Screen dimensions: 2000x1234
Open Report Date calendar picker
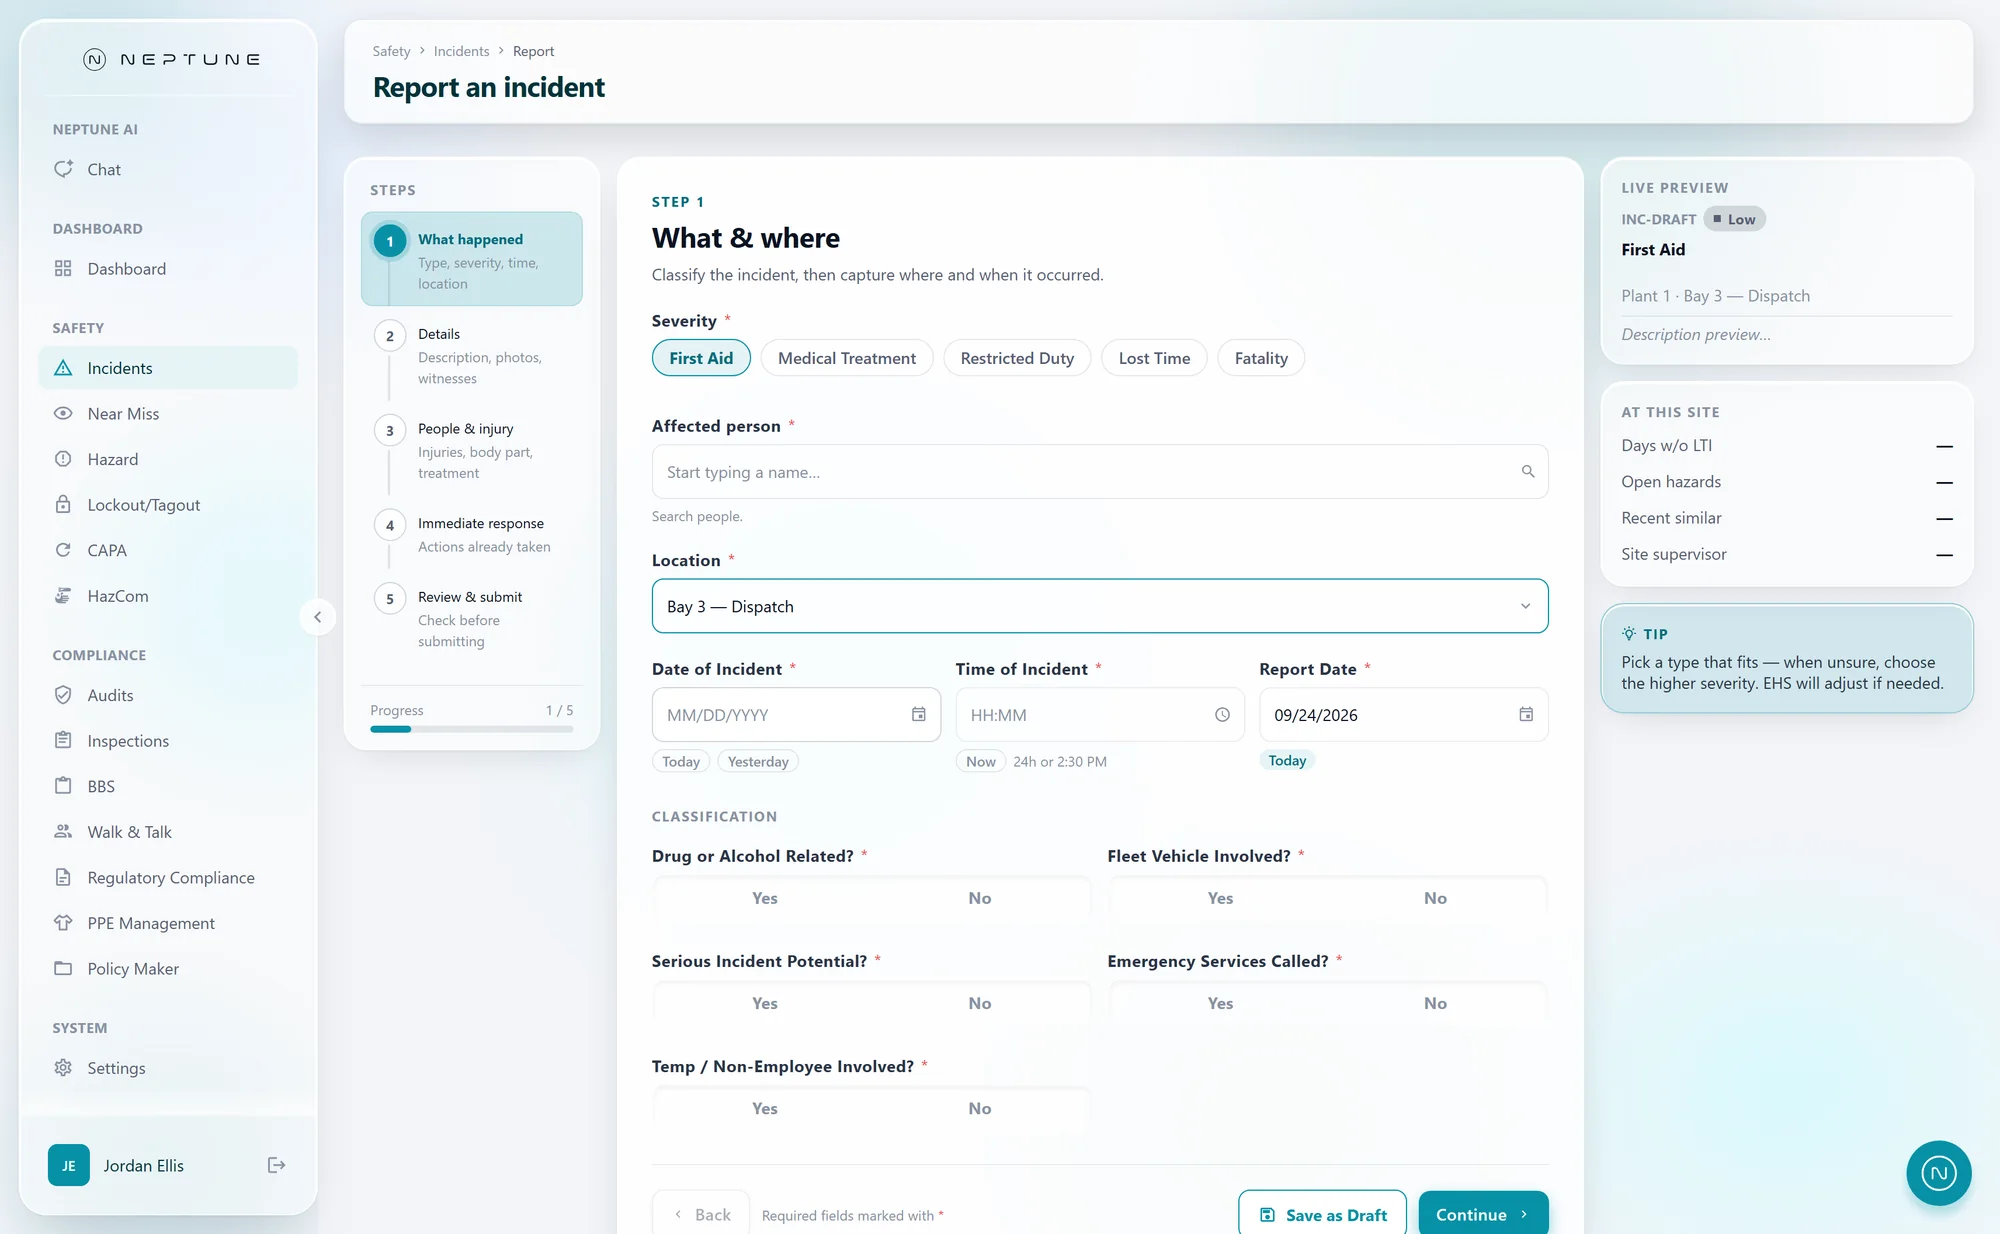coord(1526,714)
